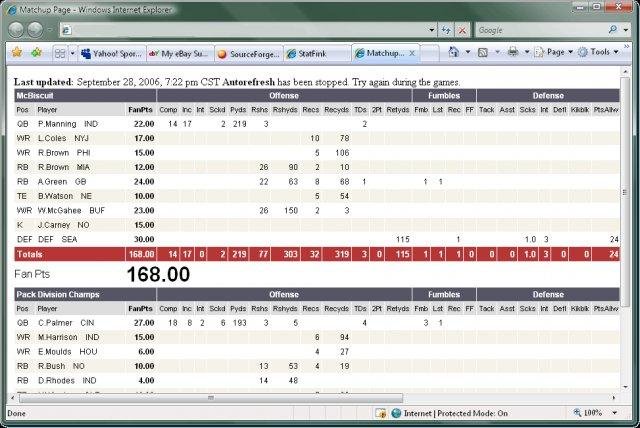Select W.McGahee BUF player row
The width and height of the screenshot is (640, 428).
(x=317, y=211)
